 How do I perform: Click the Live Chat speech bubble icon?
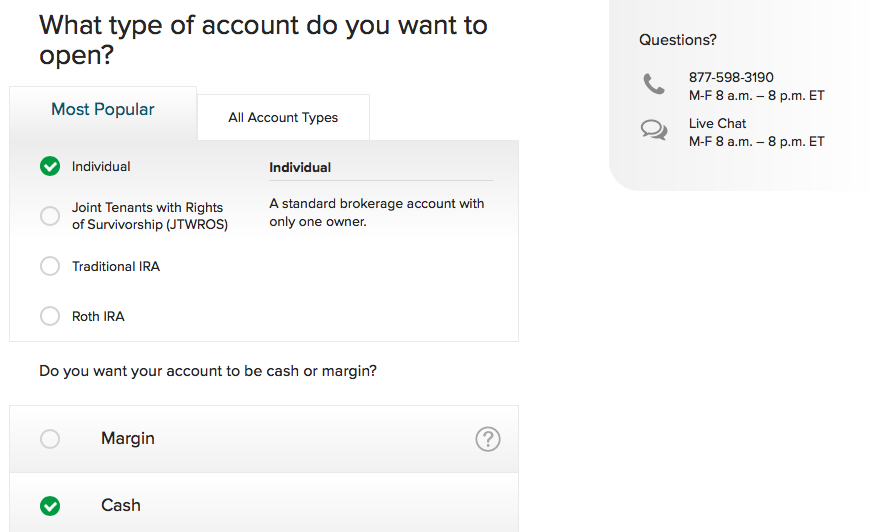654,130
